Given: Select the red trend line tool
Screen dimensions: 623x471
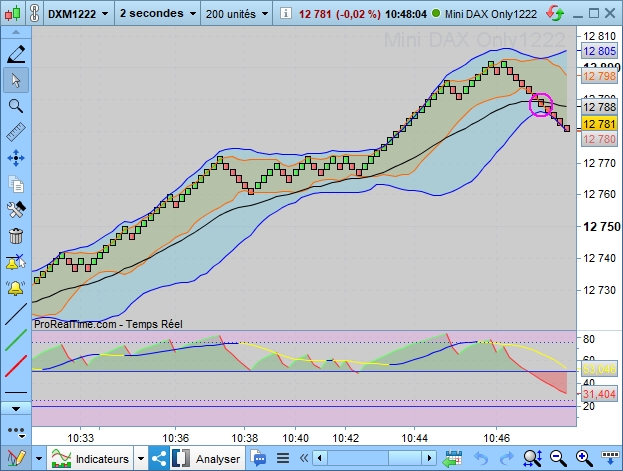Looking at the screenshot, I should [16, 366].
